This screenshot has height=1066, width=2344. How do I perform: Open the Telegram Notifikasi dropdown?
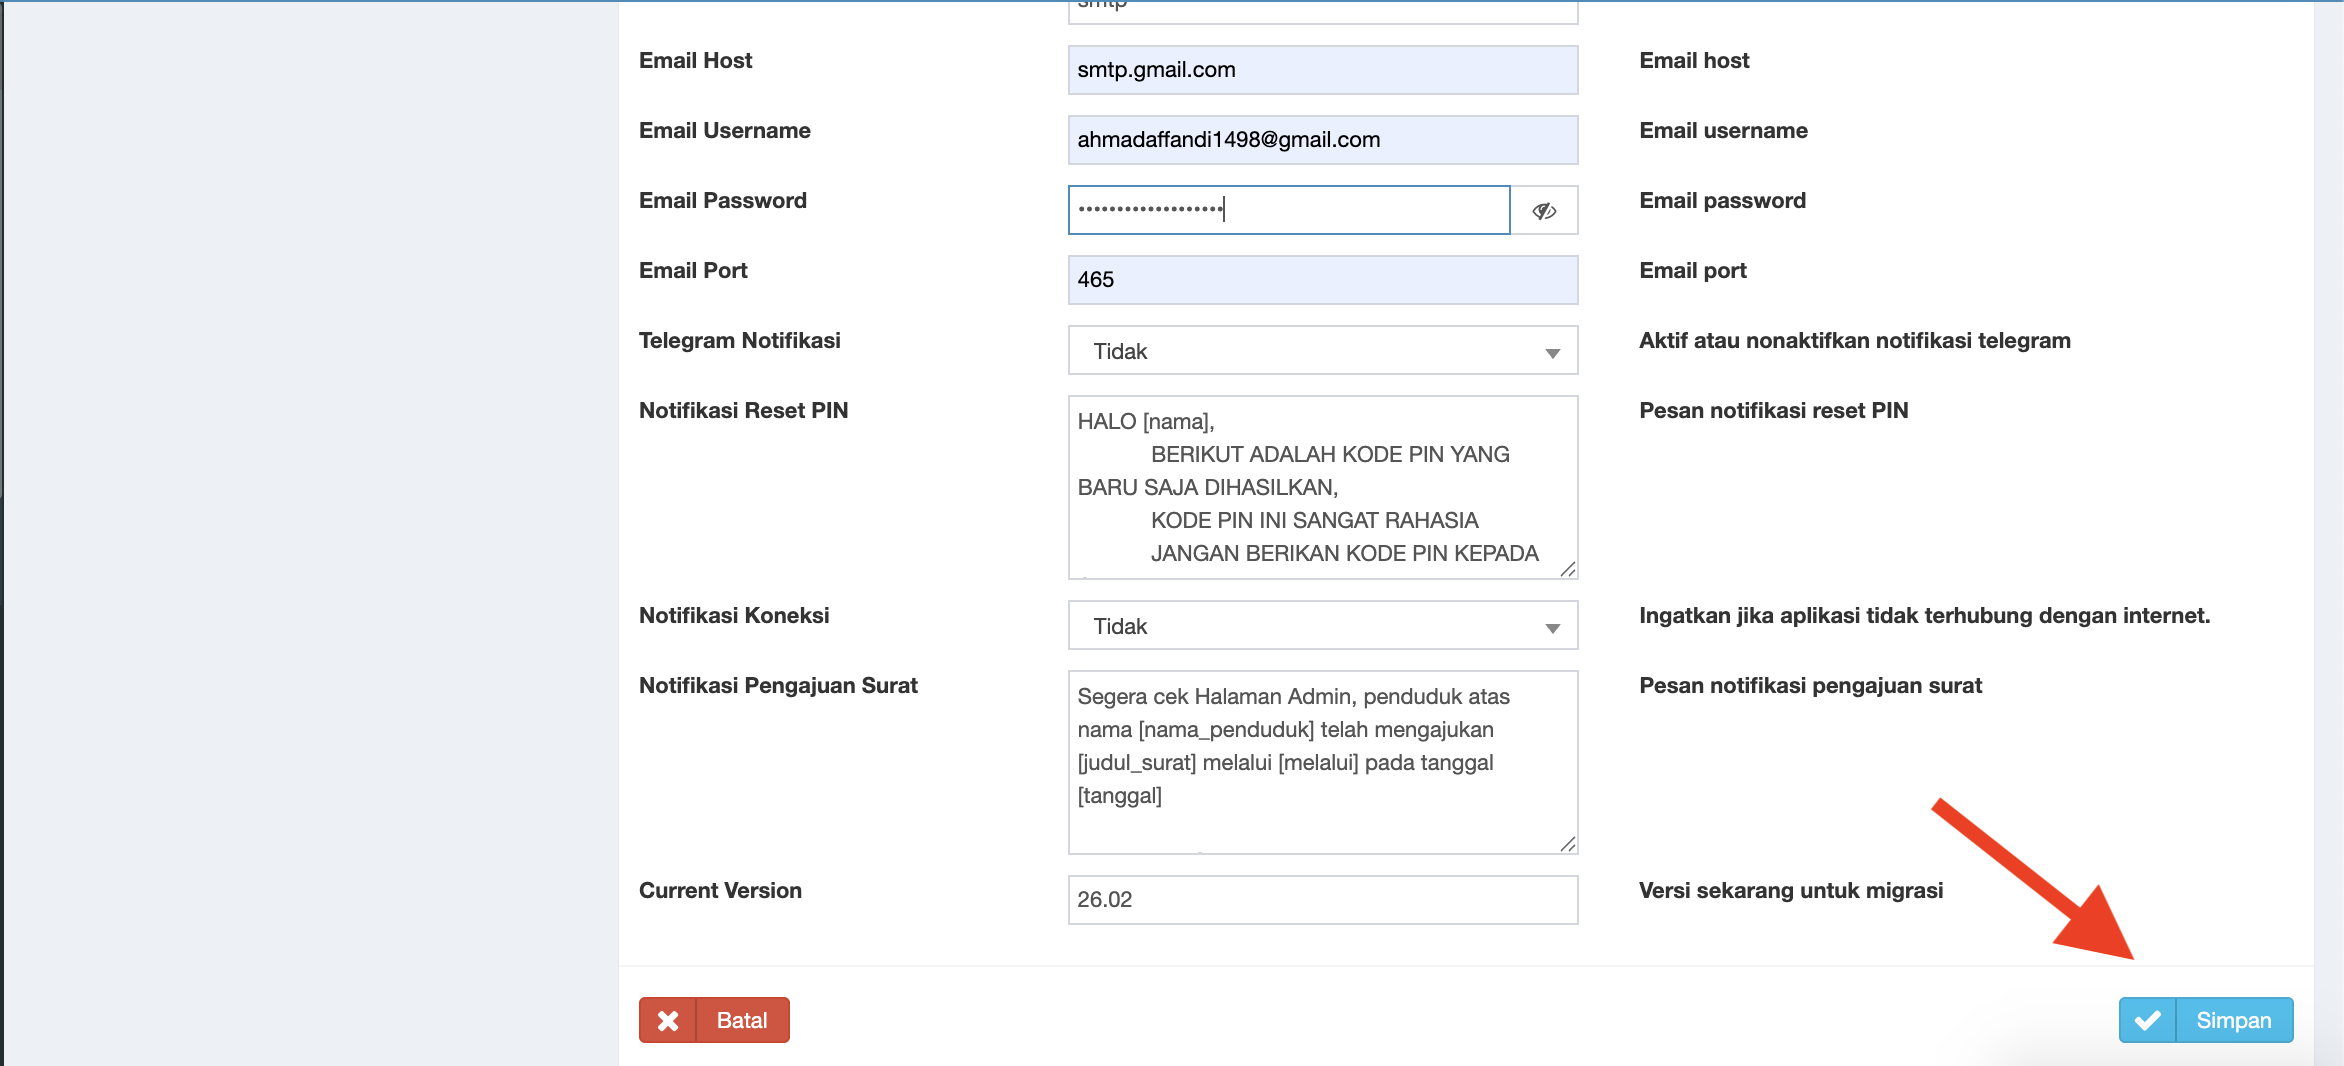(x=1322, y=351)
